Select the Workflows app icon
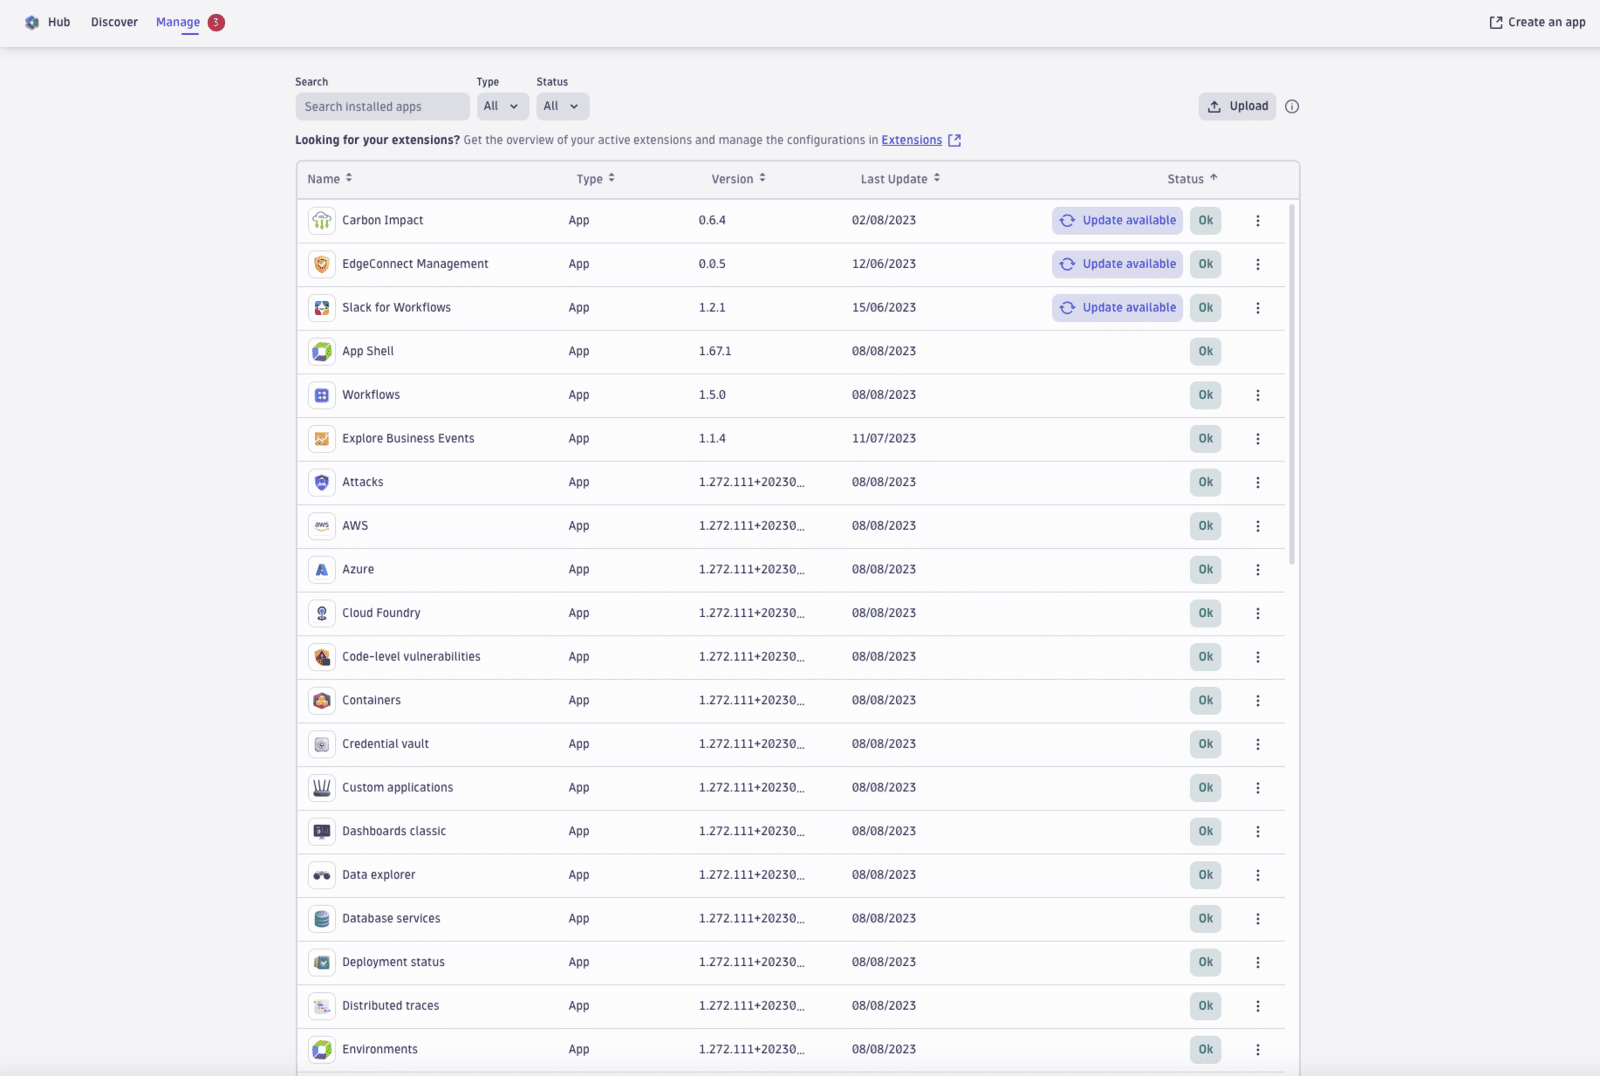1600x1076 pixels. [321, 394]
